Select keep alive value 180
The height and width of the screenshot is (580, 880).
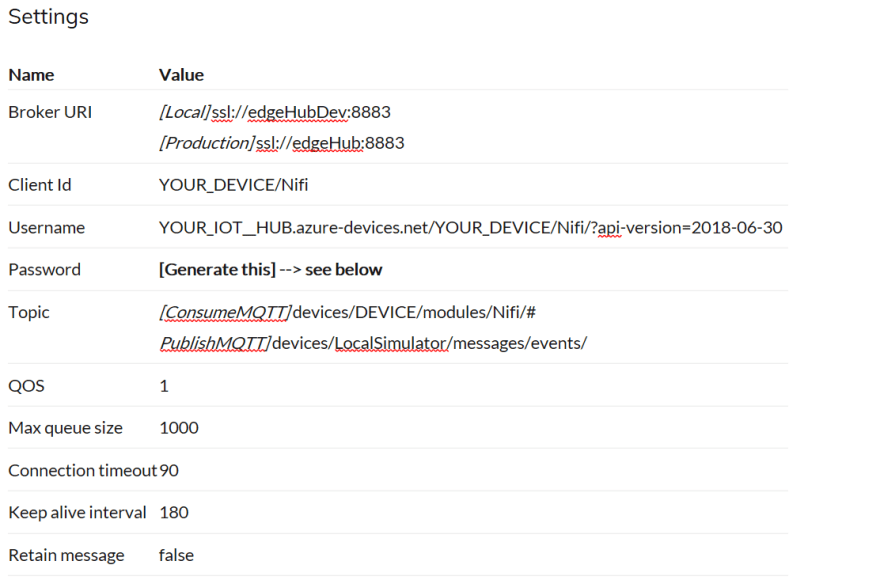(174, 513)
